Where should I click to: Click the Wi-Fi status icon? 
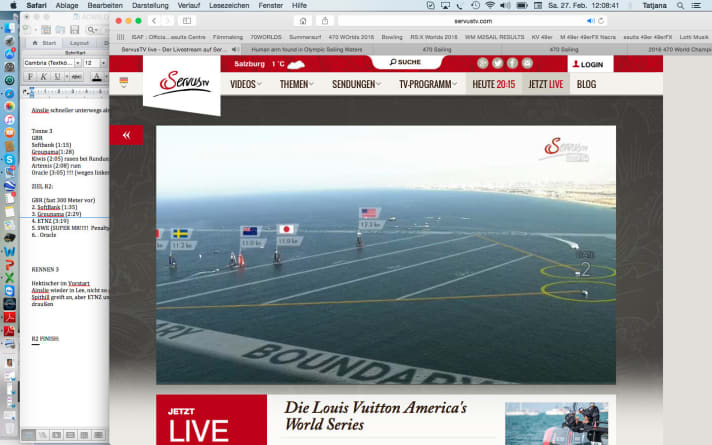[x=490, y=5]
